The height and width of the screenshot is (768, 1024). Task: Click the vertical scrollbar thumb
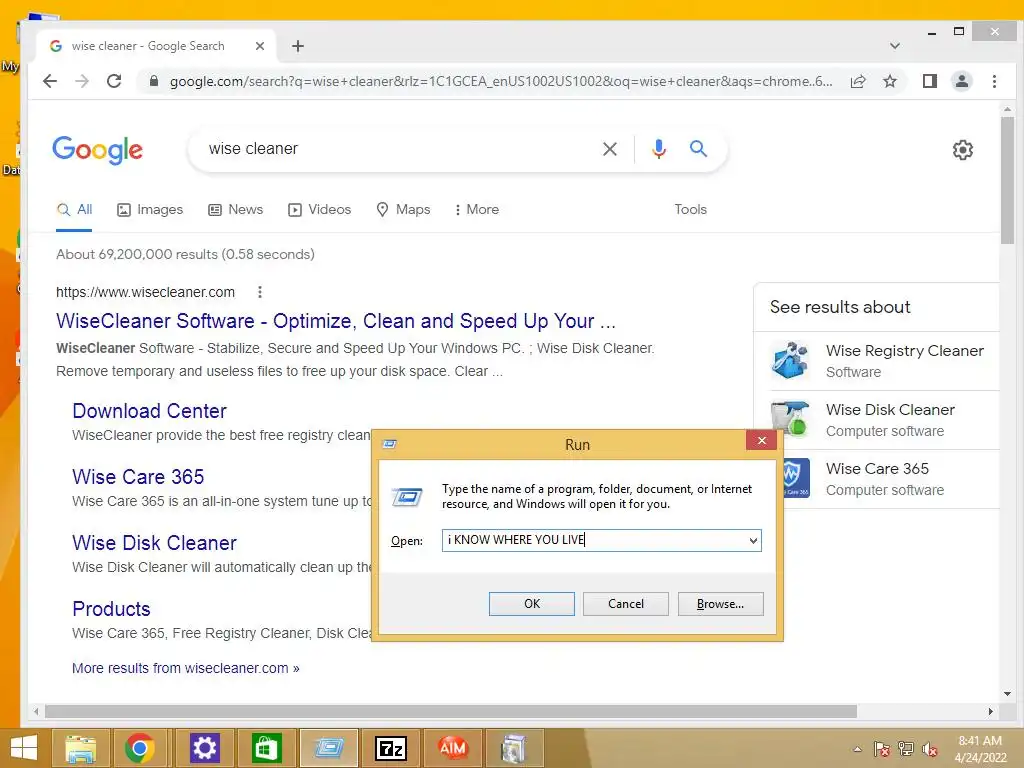coord(1007,180)
